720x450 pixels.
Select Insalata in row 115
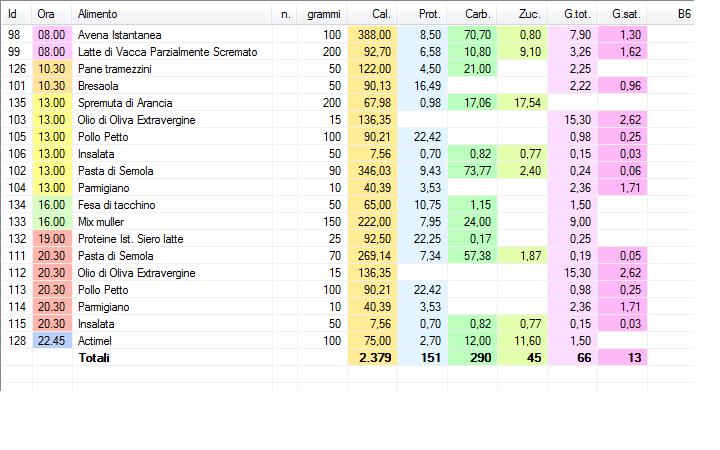(x=96, y=324)
